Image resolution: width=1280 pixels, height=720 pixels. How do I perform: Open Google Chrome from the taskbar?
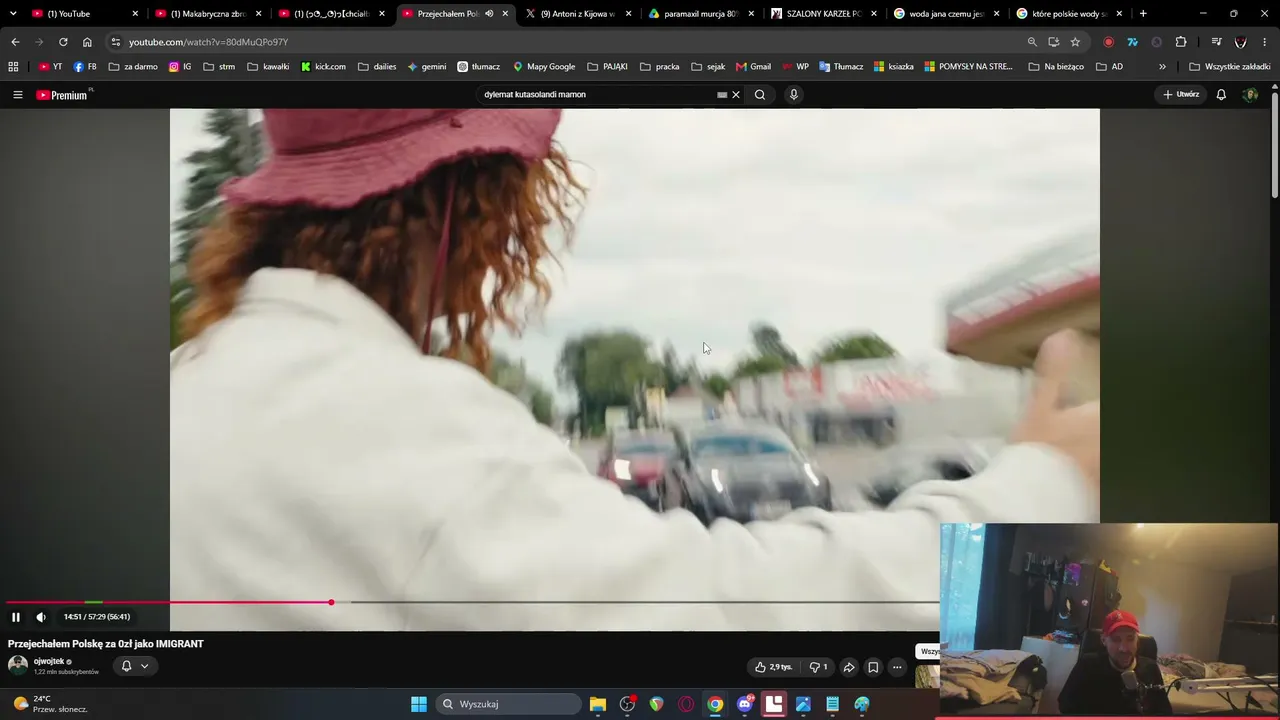(x=715, y=704)
